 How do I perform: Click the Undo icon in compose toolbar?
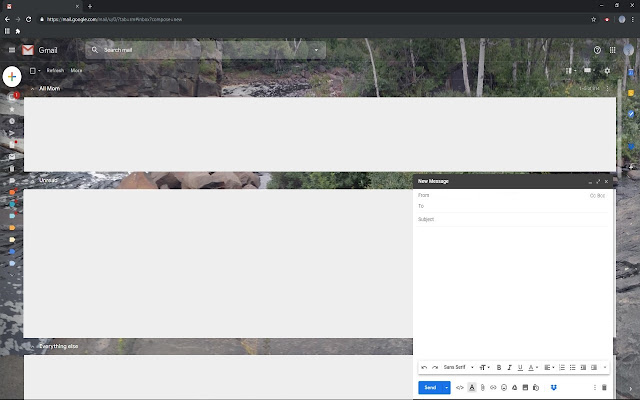pyautogui.click(x=424, y=368)
